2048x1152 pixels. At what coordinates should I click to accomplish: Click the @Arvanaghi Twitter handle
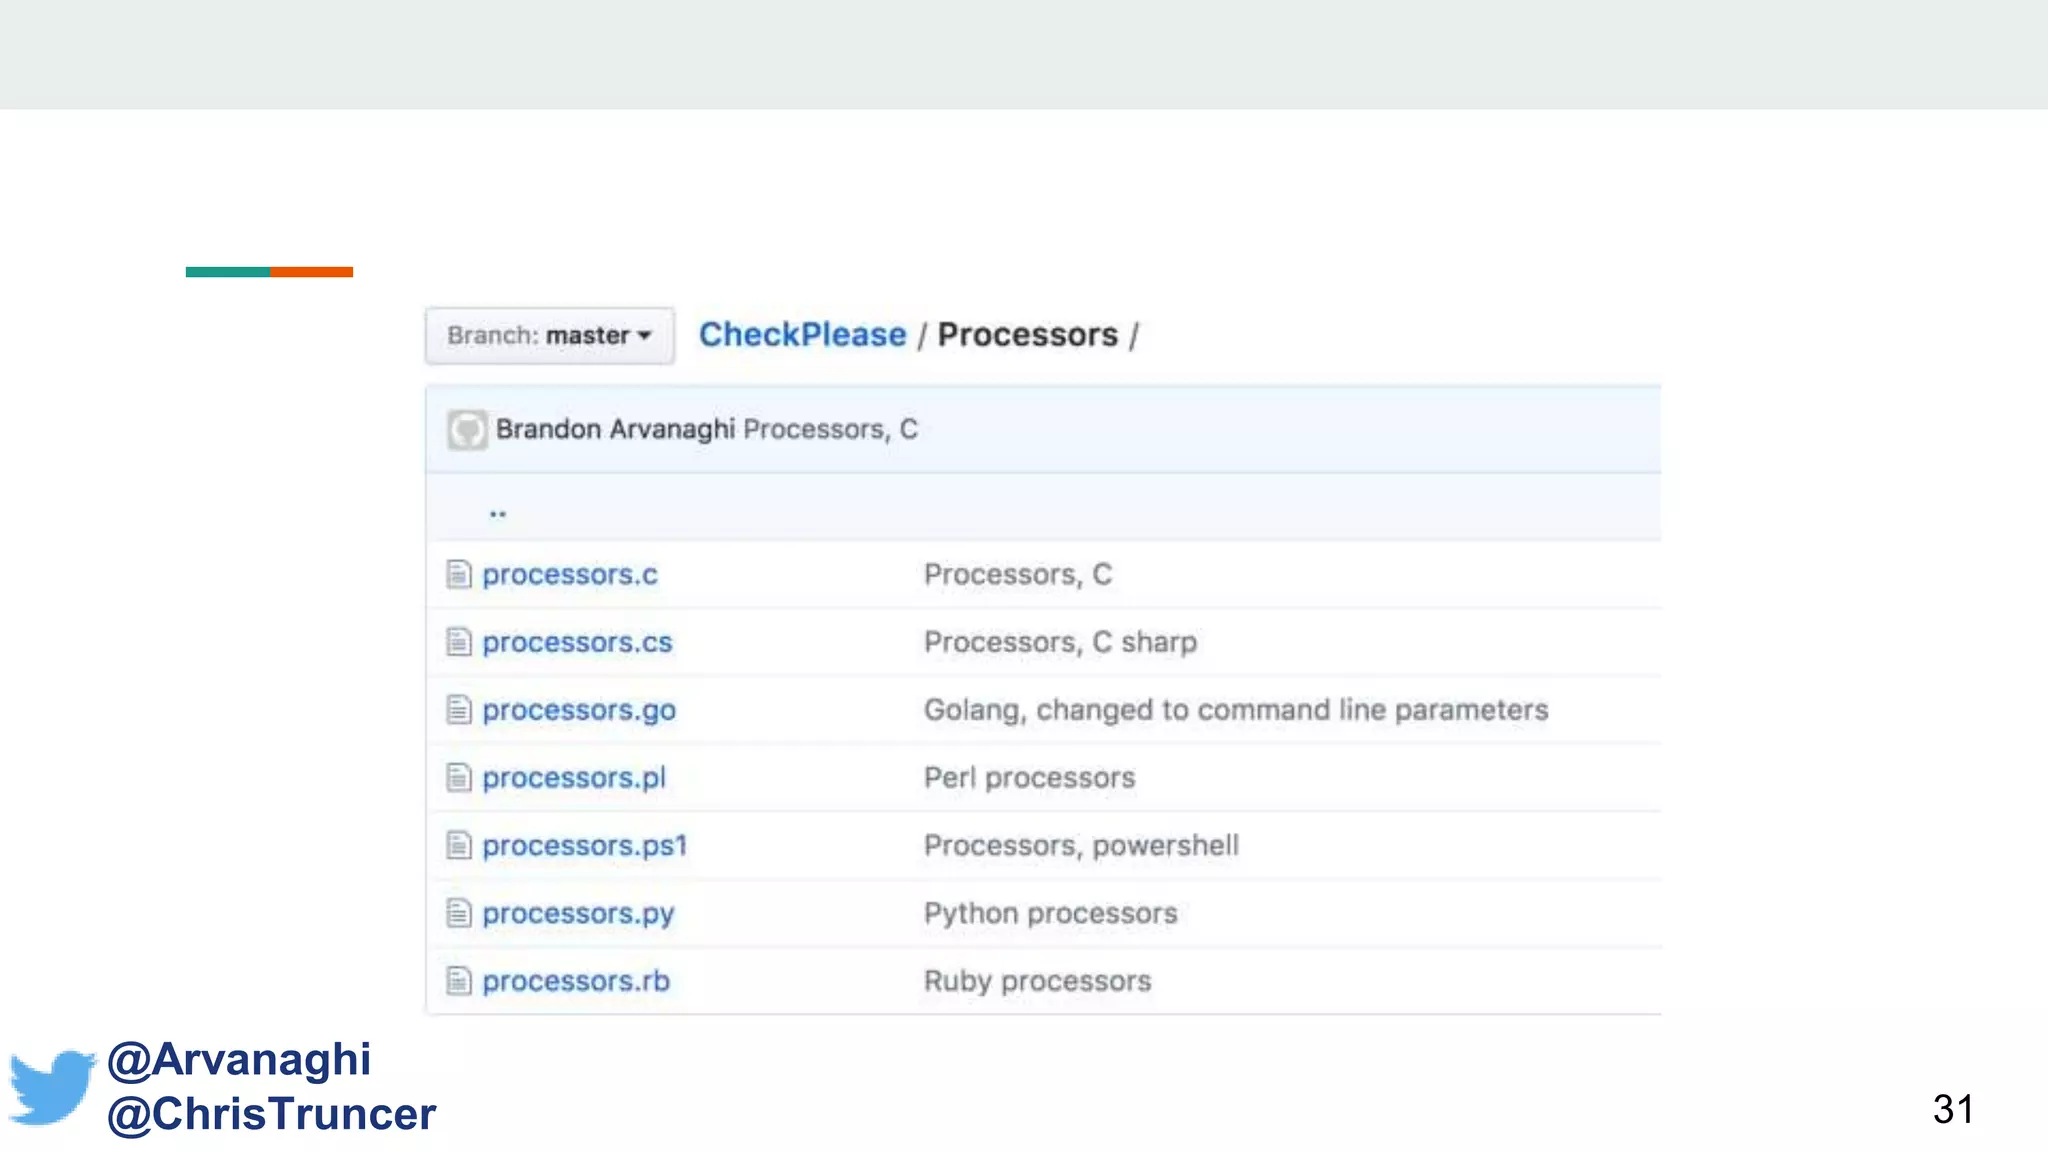coord(239,1060)
